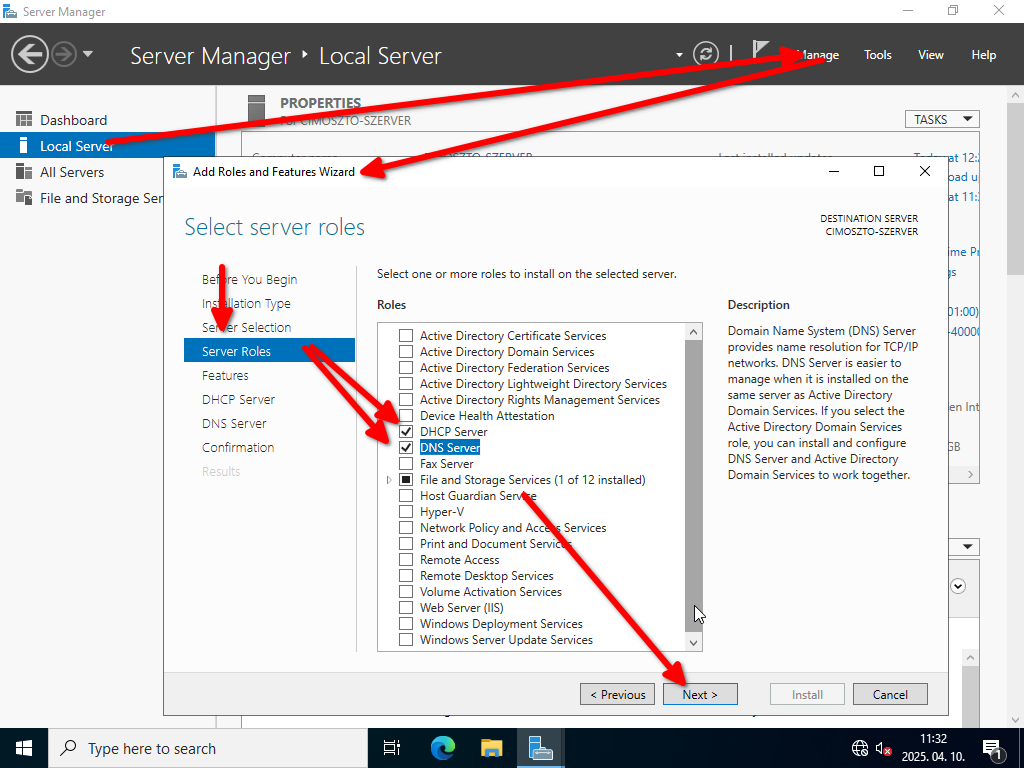
Task: Open the notifications flag icon
Action: pos(762,51)
